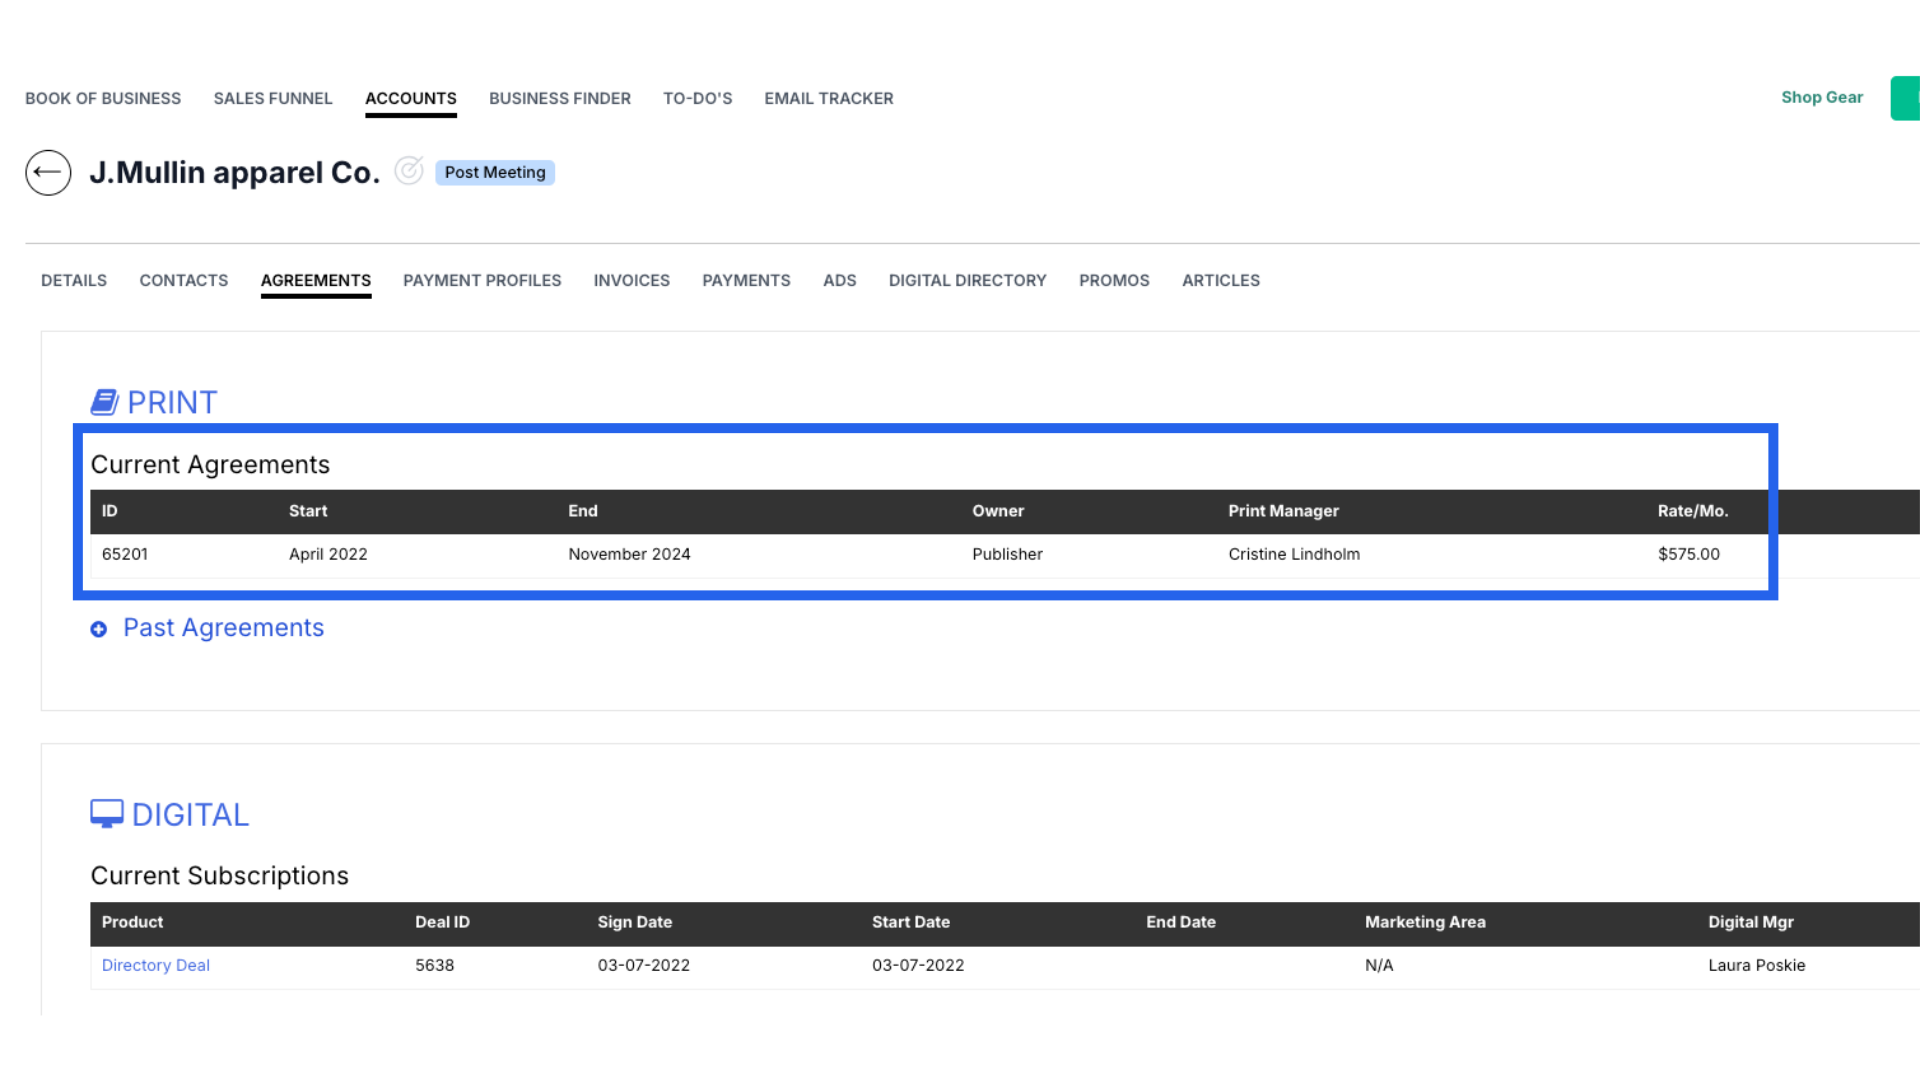
Task: Open Invoices sub-tab
Action: tap(632, 280)
